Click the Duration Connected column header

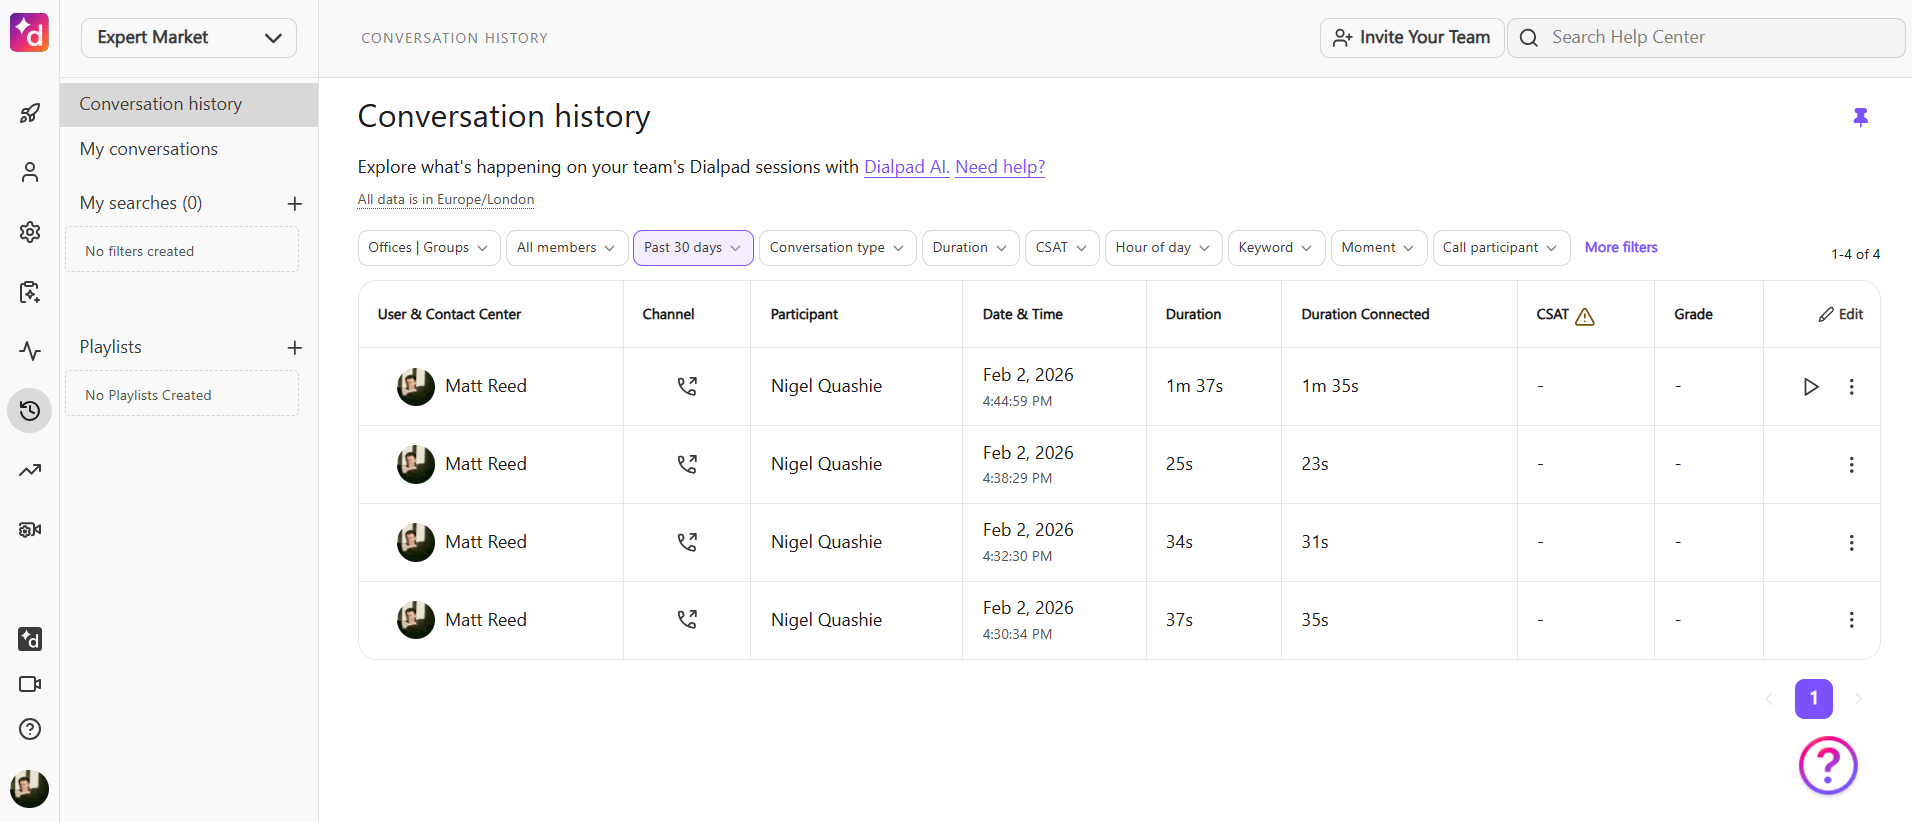coord(1365,314)
